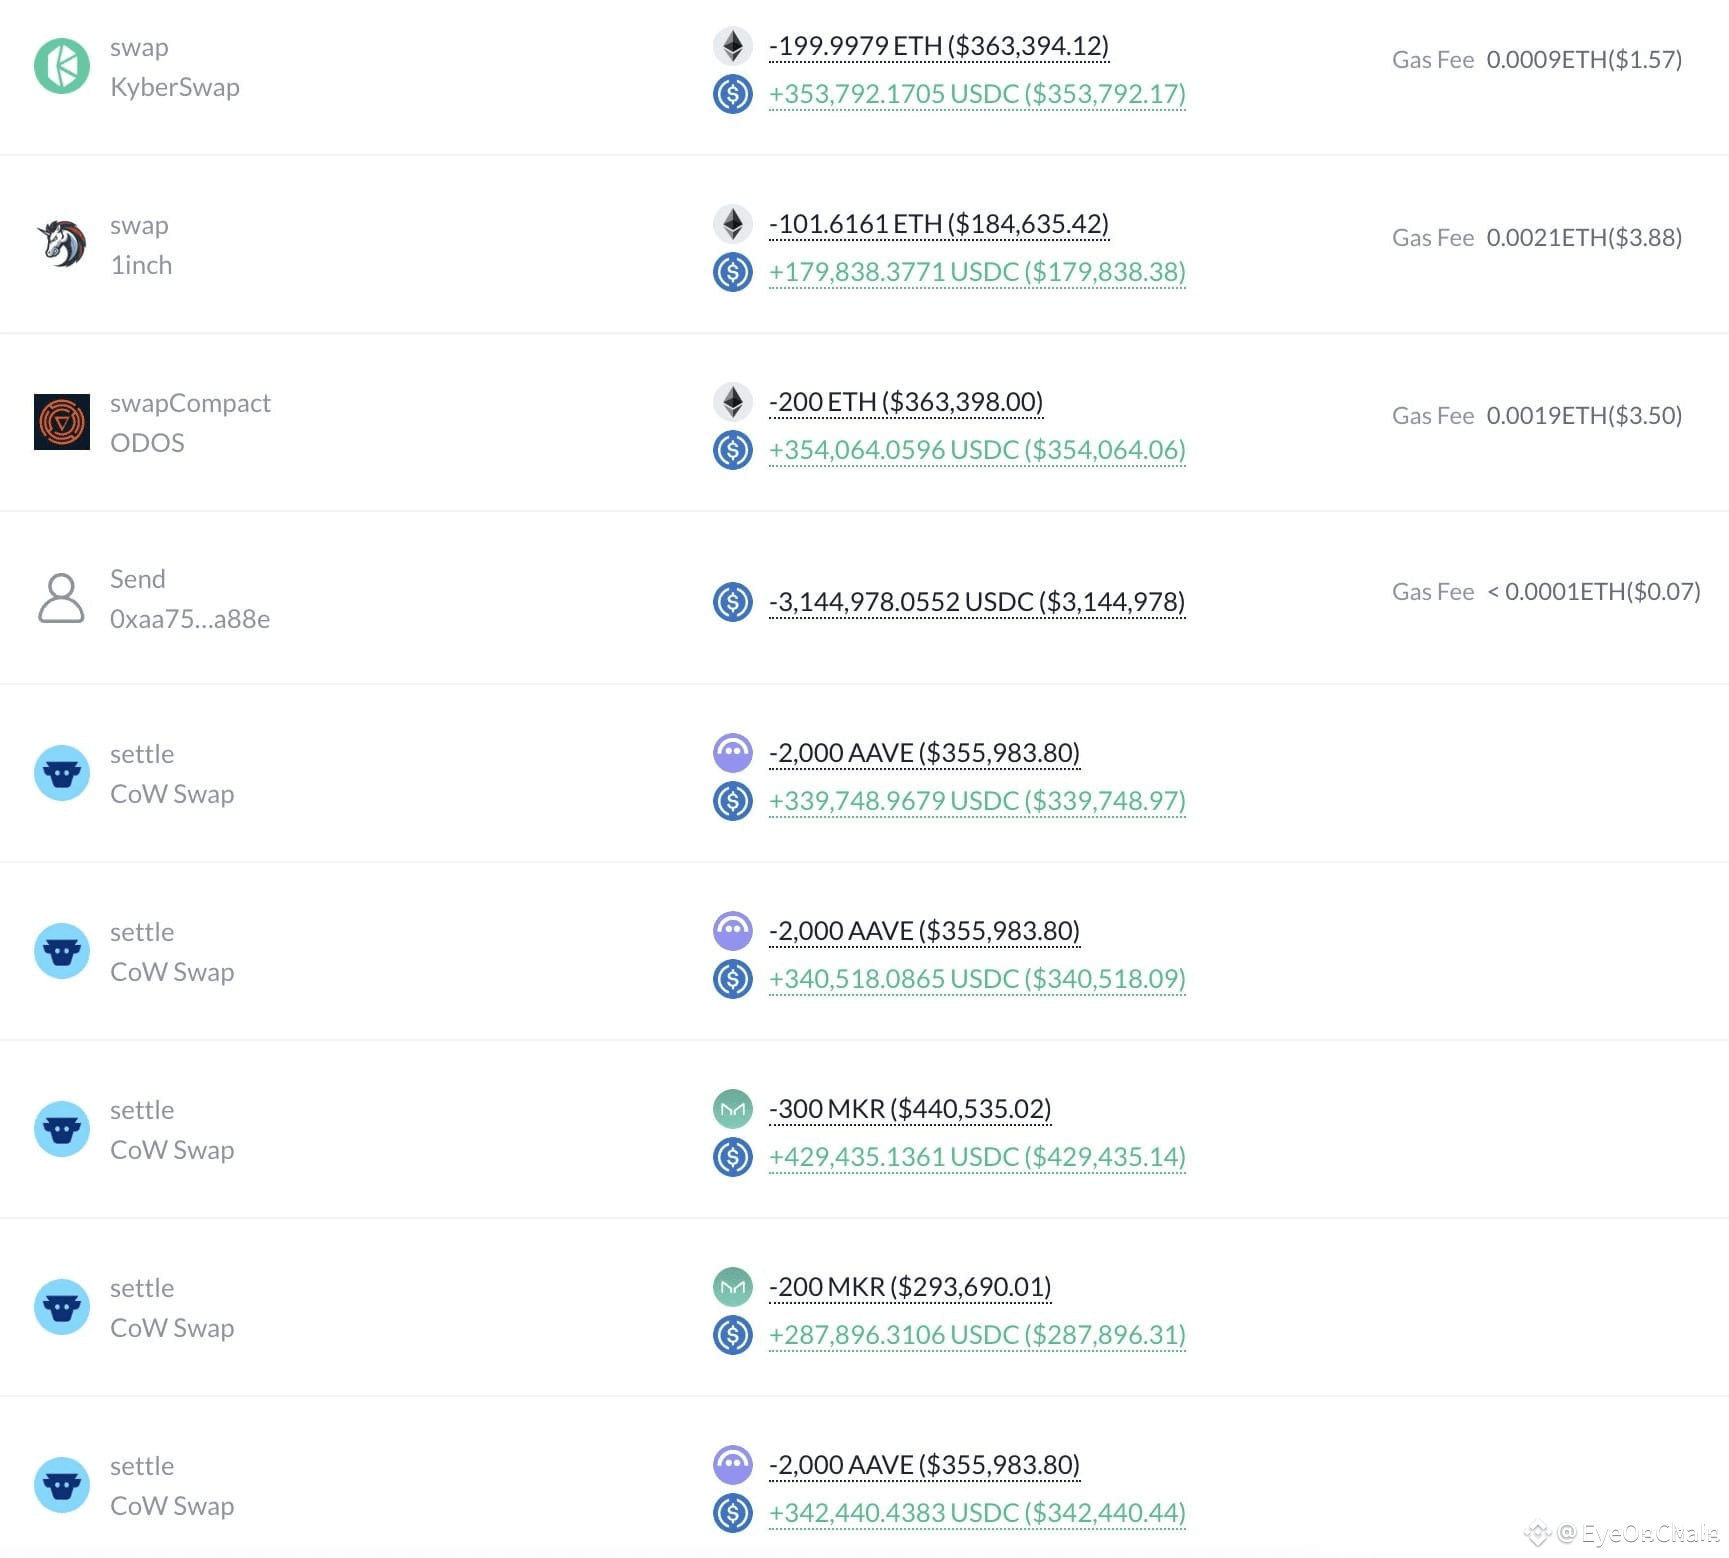This screenshot has height=1558, width=1729.
Task: Click the person icon beside the Send transaction
Action: (61, 597)
